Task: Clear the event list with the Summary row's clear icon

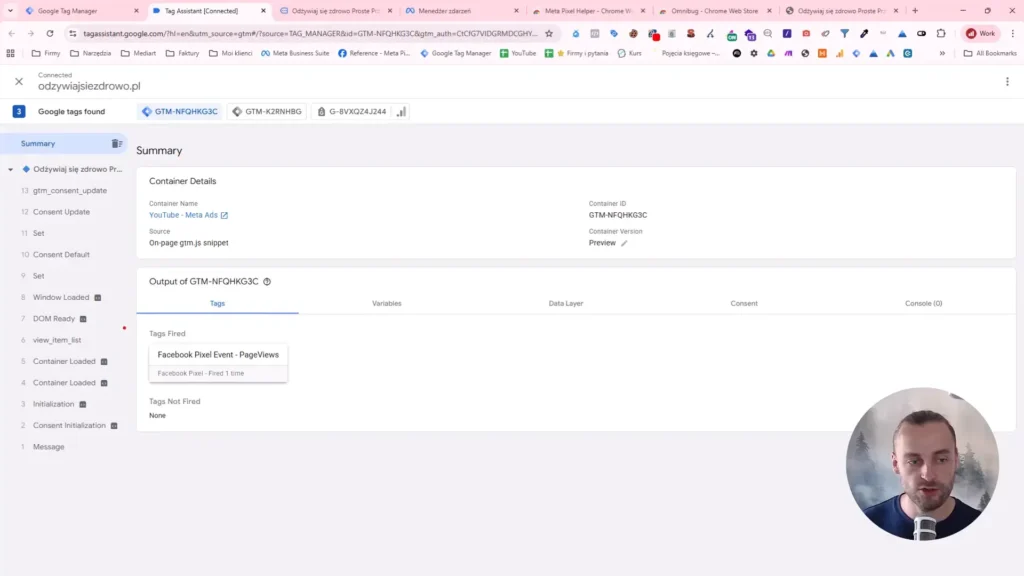Action: [x=116, y=144]
